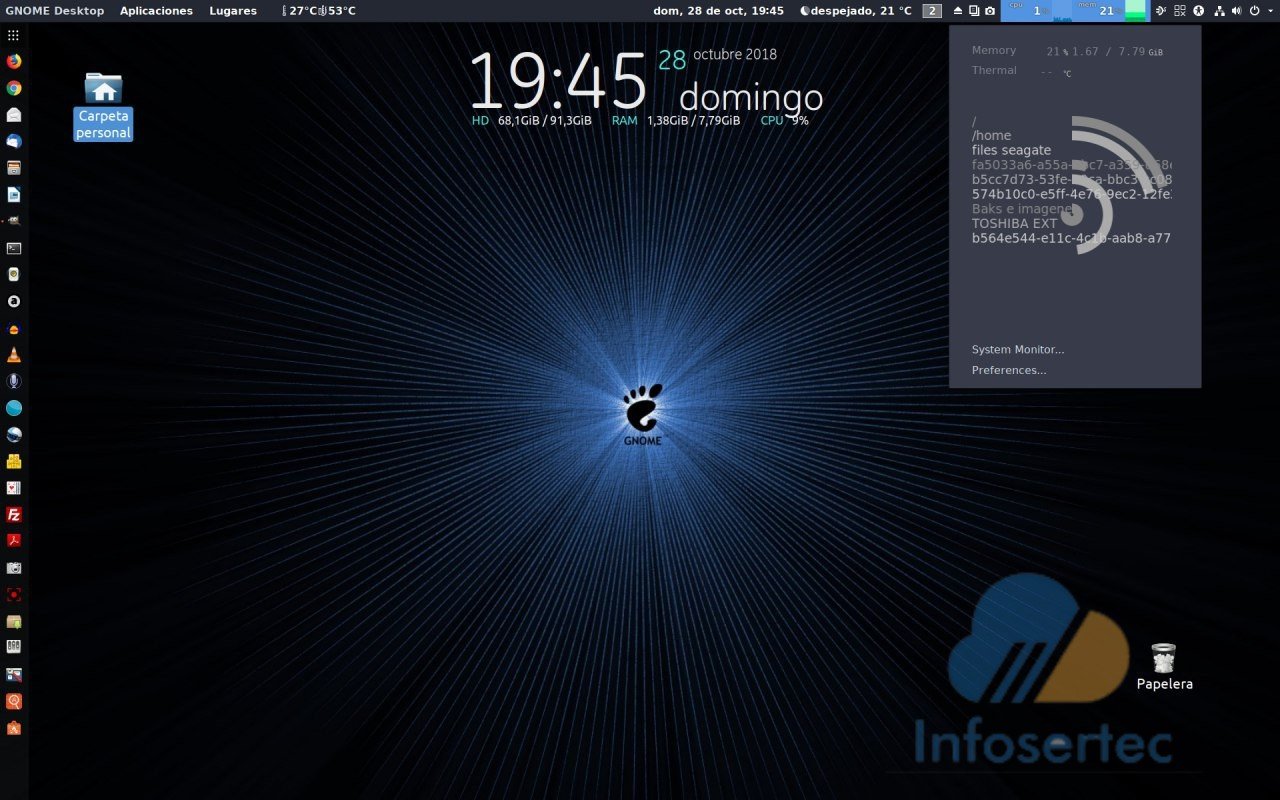Viewport: 1280px width, 800px height.
Task: Open the Lugares menu
Action: [233, 11]
